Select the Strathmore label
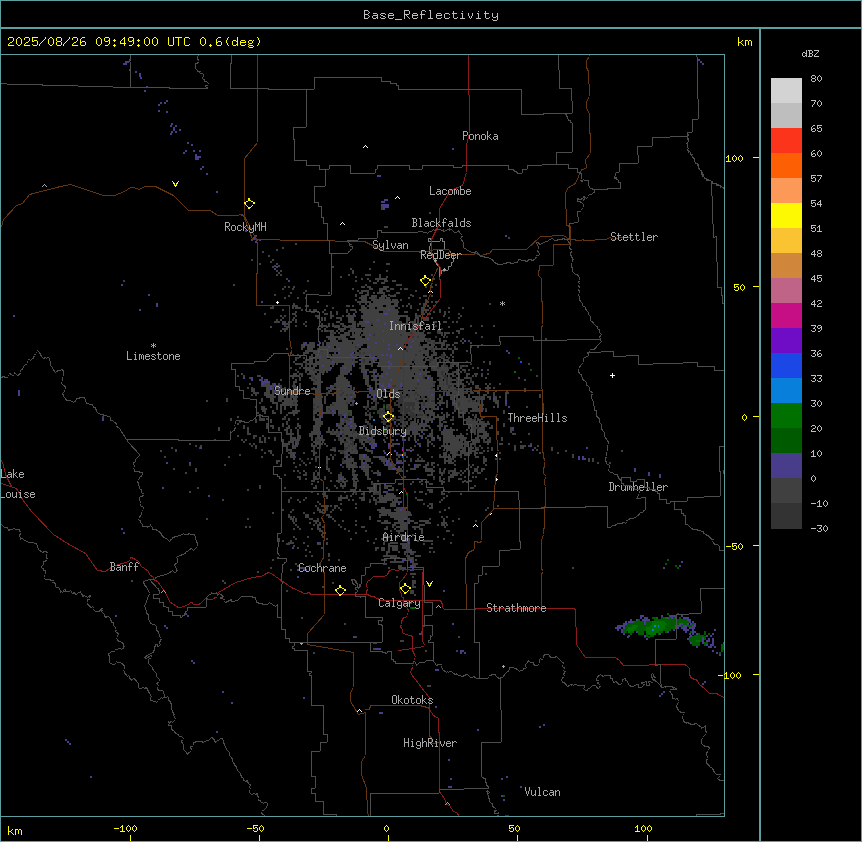This screenshot has height=842, width=862. click(516, 608)
